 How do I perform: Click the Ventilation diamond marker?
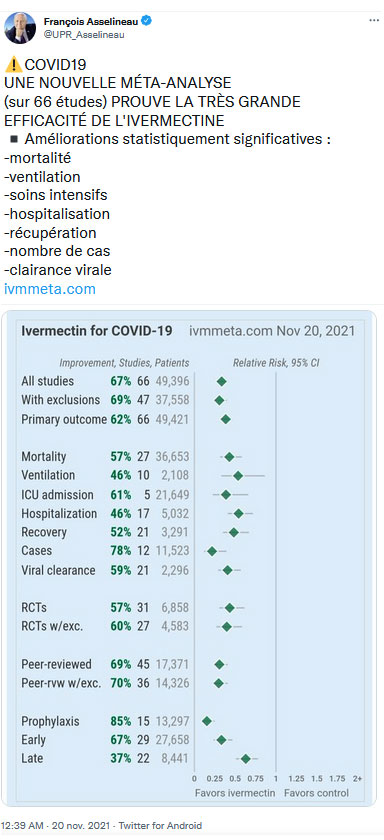pyautogui.click(x=238, y=475)
